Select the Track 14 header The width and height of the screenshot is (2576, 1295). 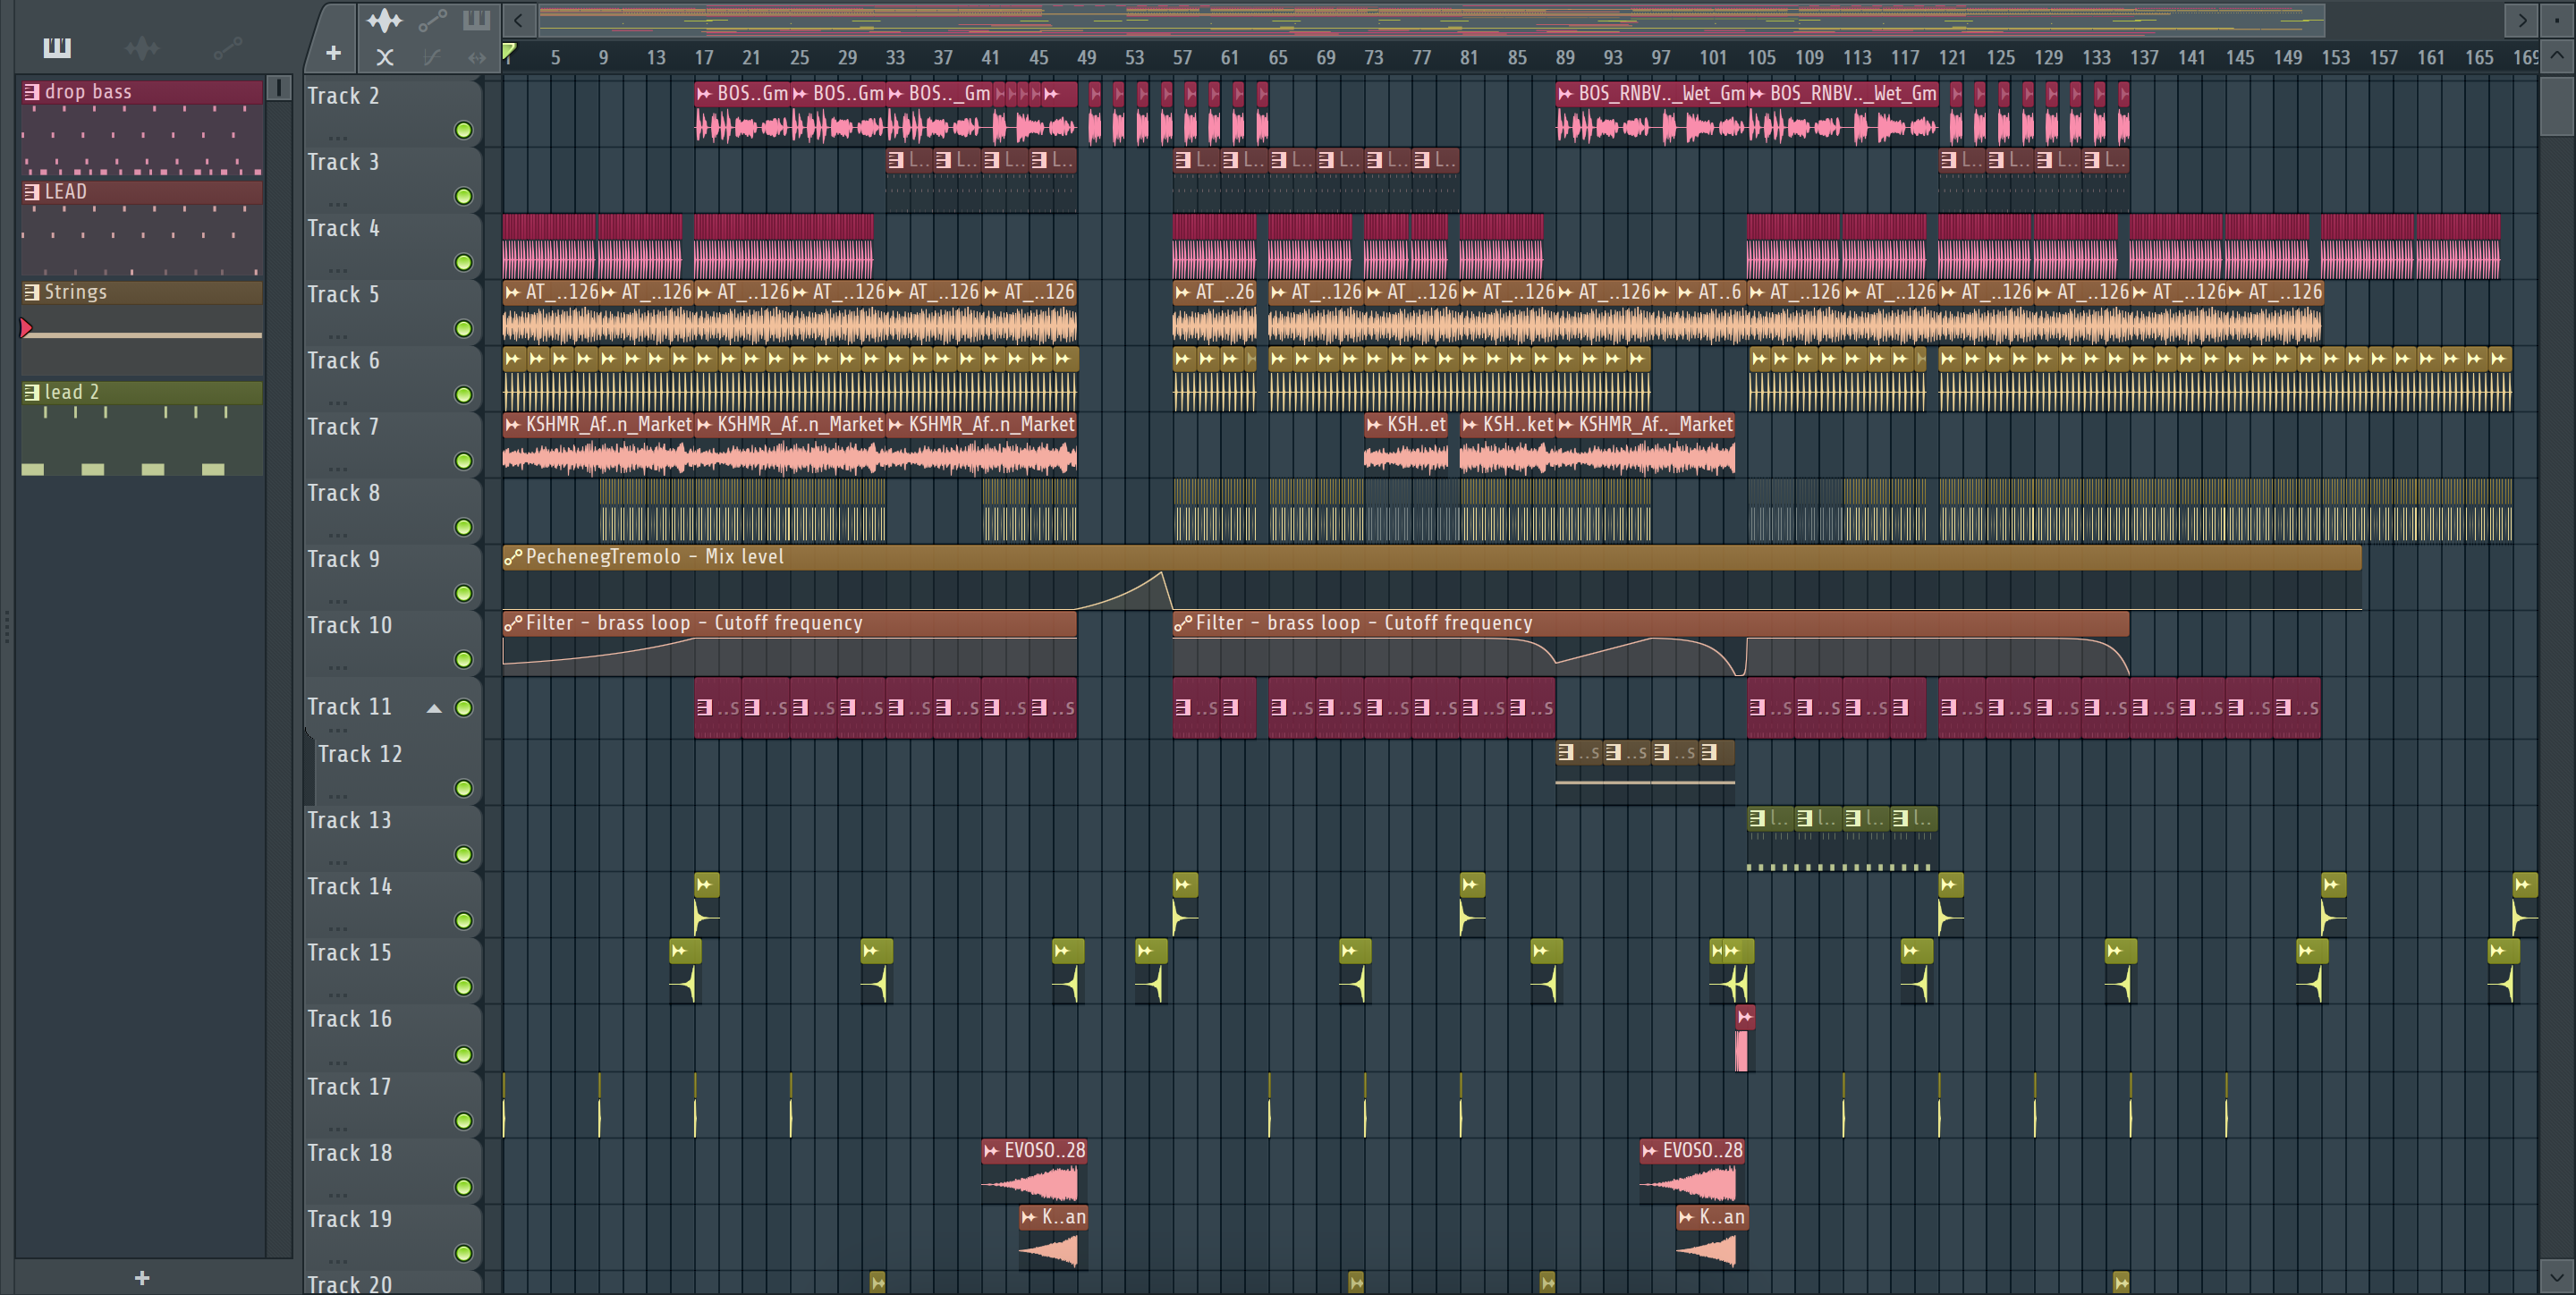tap(392, 904)
